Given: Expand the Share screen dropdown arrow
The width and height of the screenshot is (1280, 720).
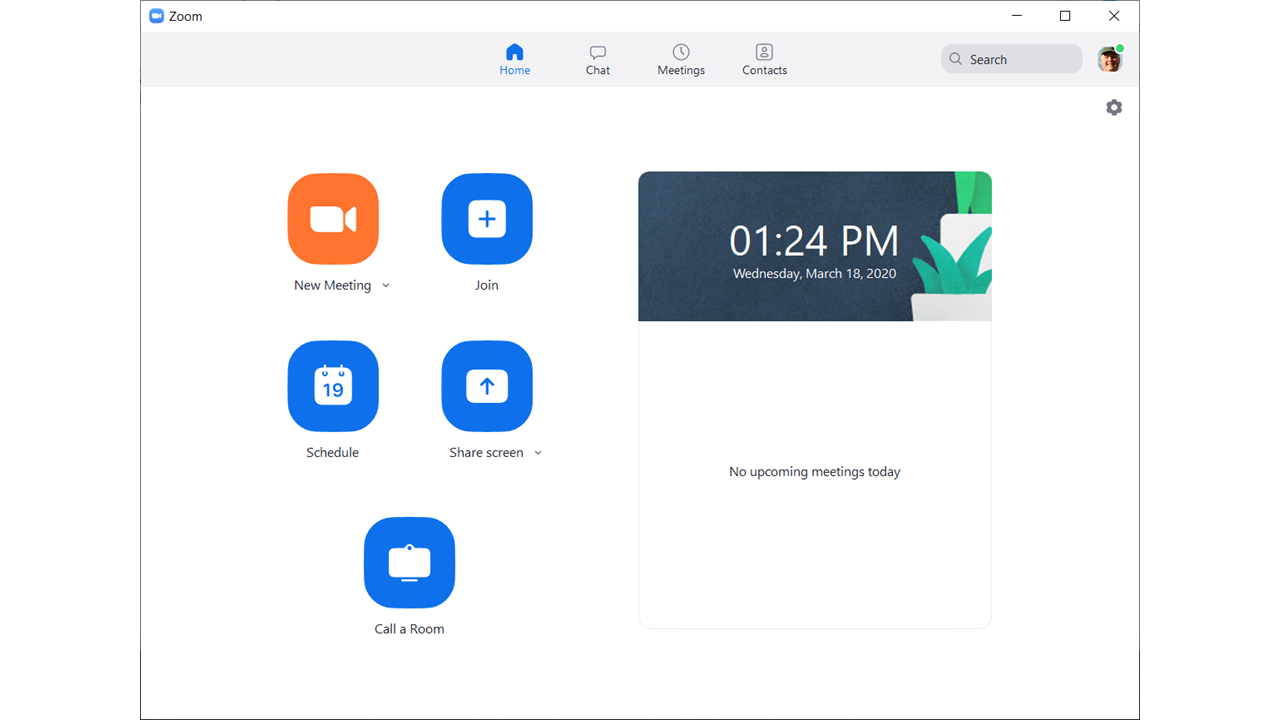Looking at the screenshot, I should (538, 453).
